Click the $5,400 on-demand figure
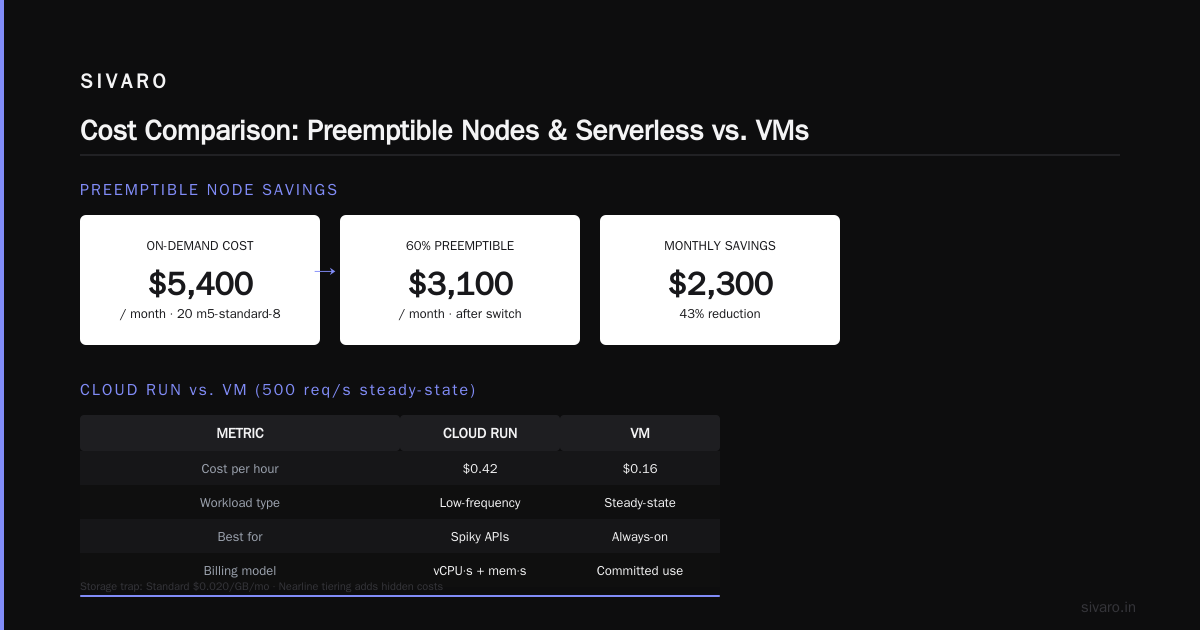 (200, 284)
